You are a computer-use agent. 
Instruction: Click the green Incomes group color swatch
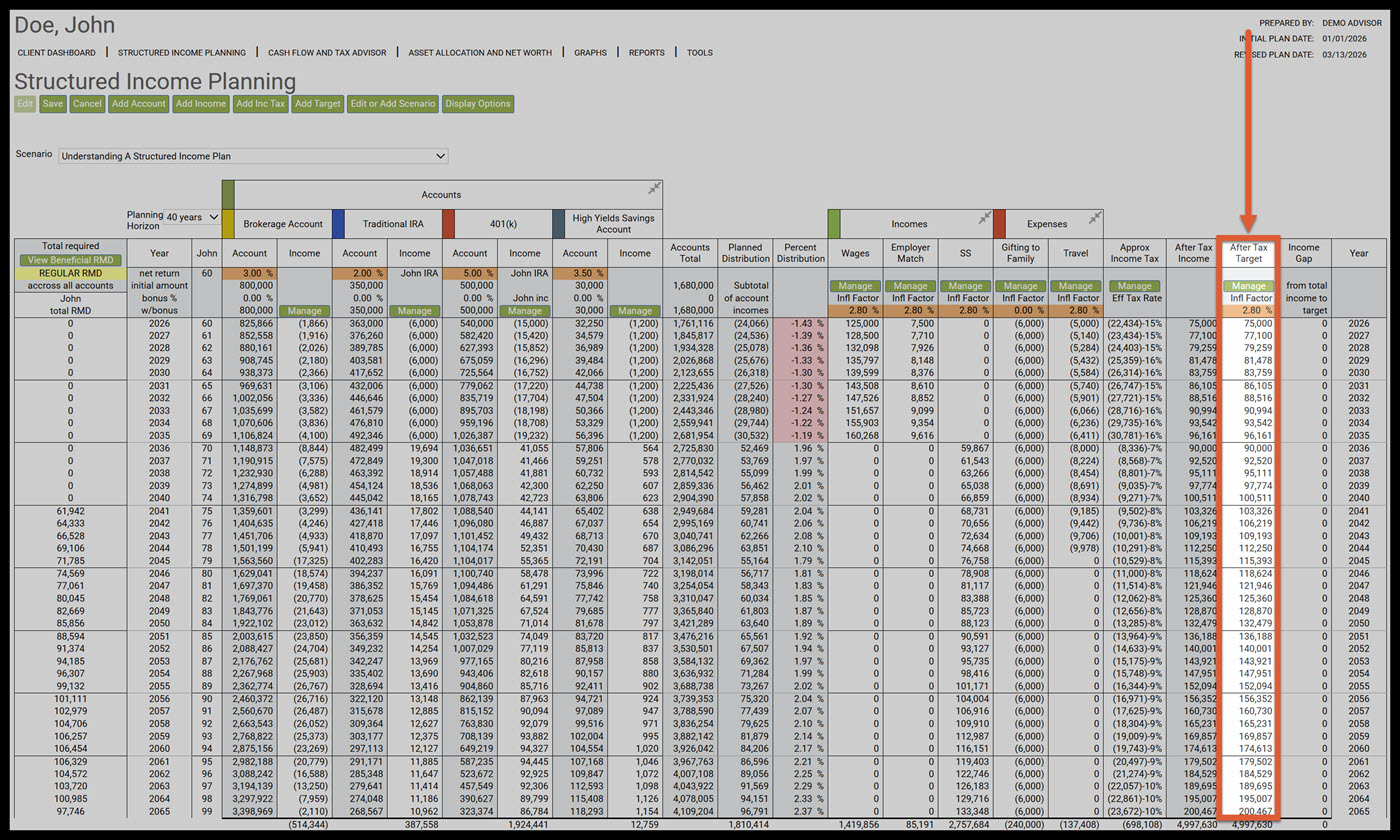pyautogui.click(x=834, y=223)
